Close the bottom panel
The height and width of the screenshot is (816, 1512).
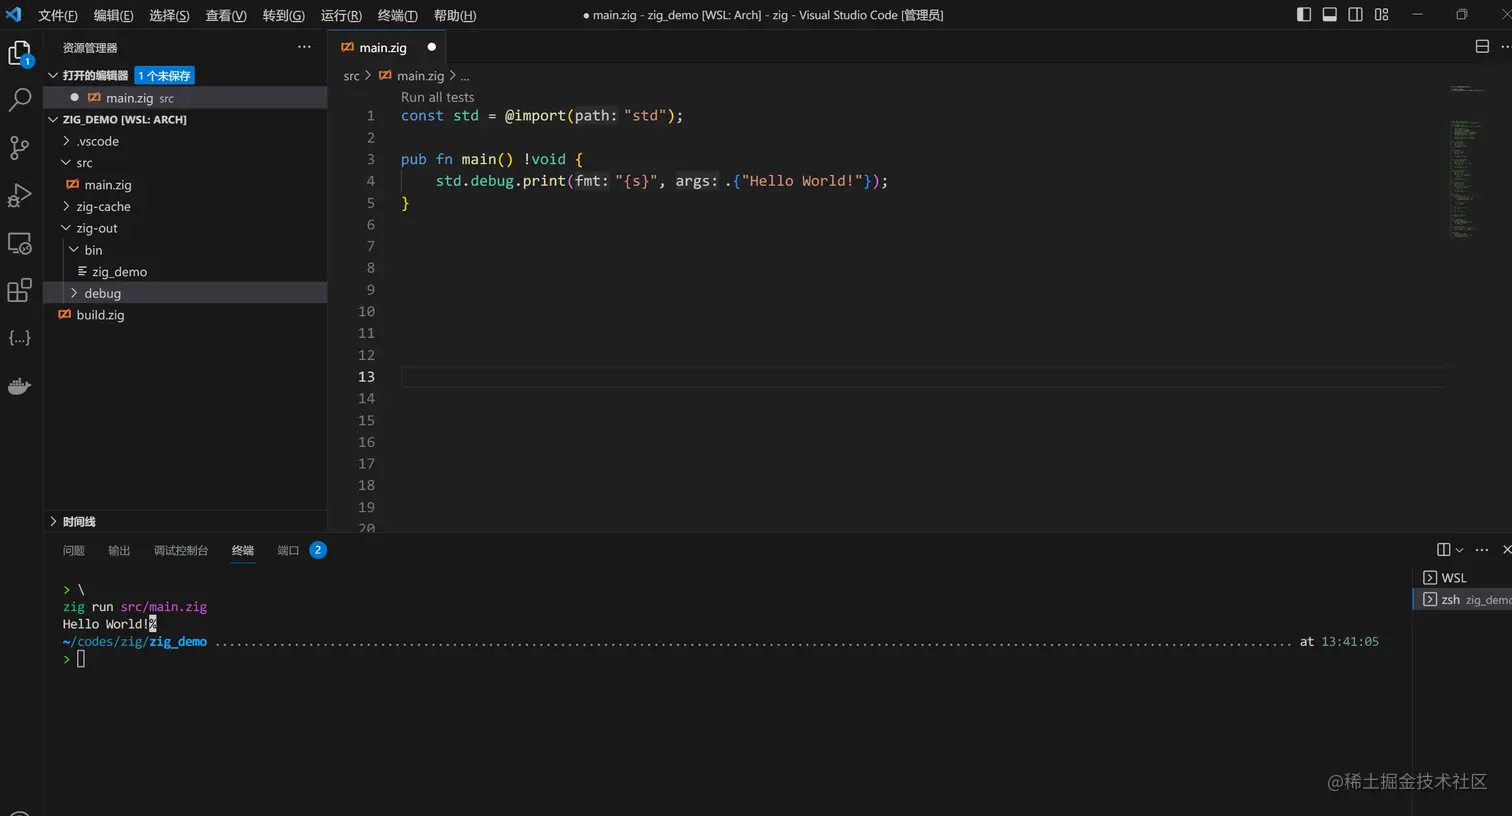[x=1506, y=550]
